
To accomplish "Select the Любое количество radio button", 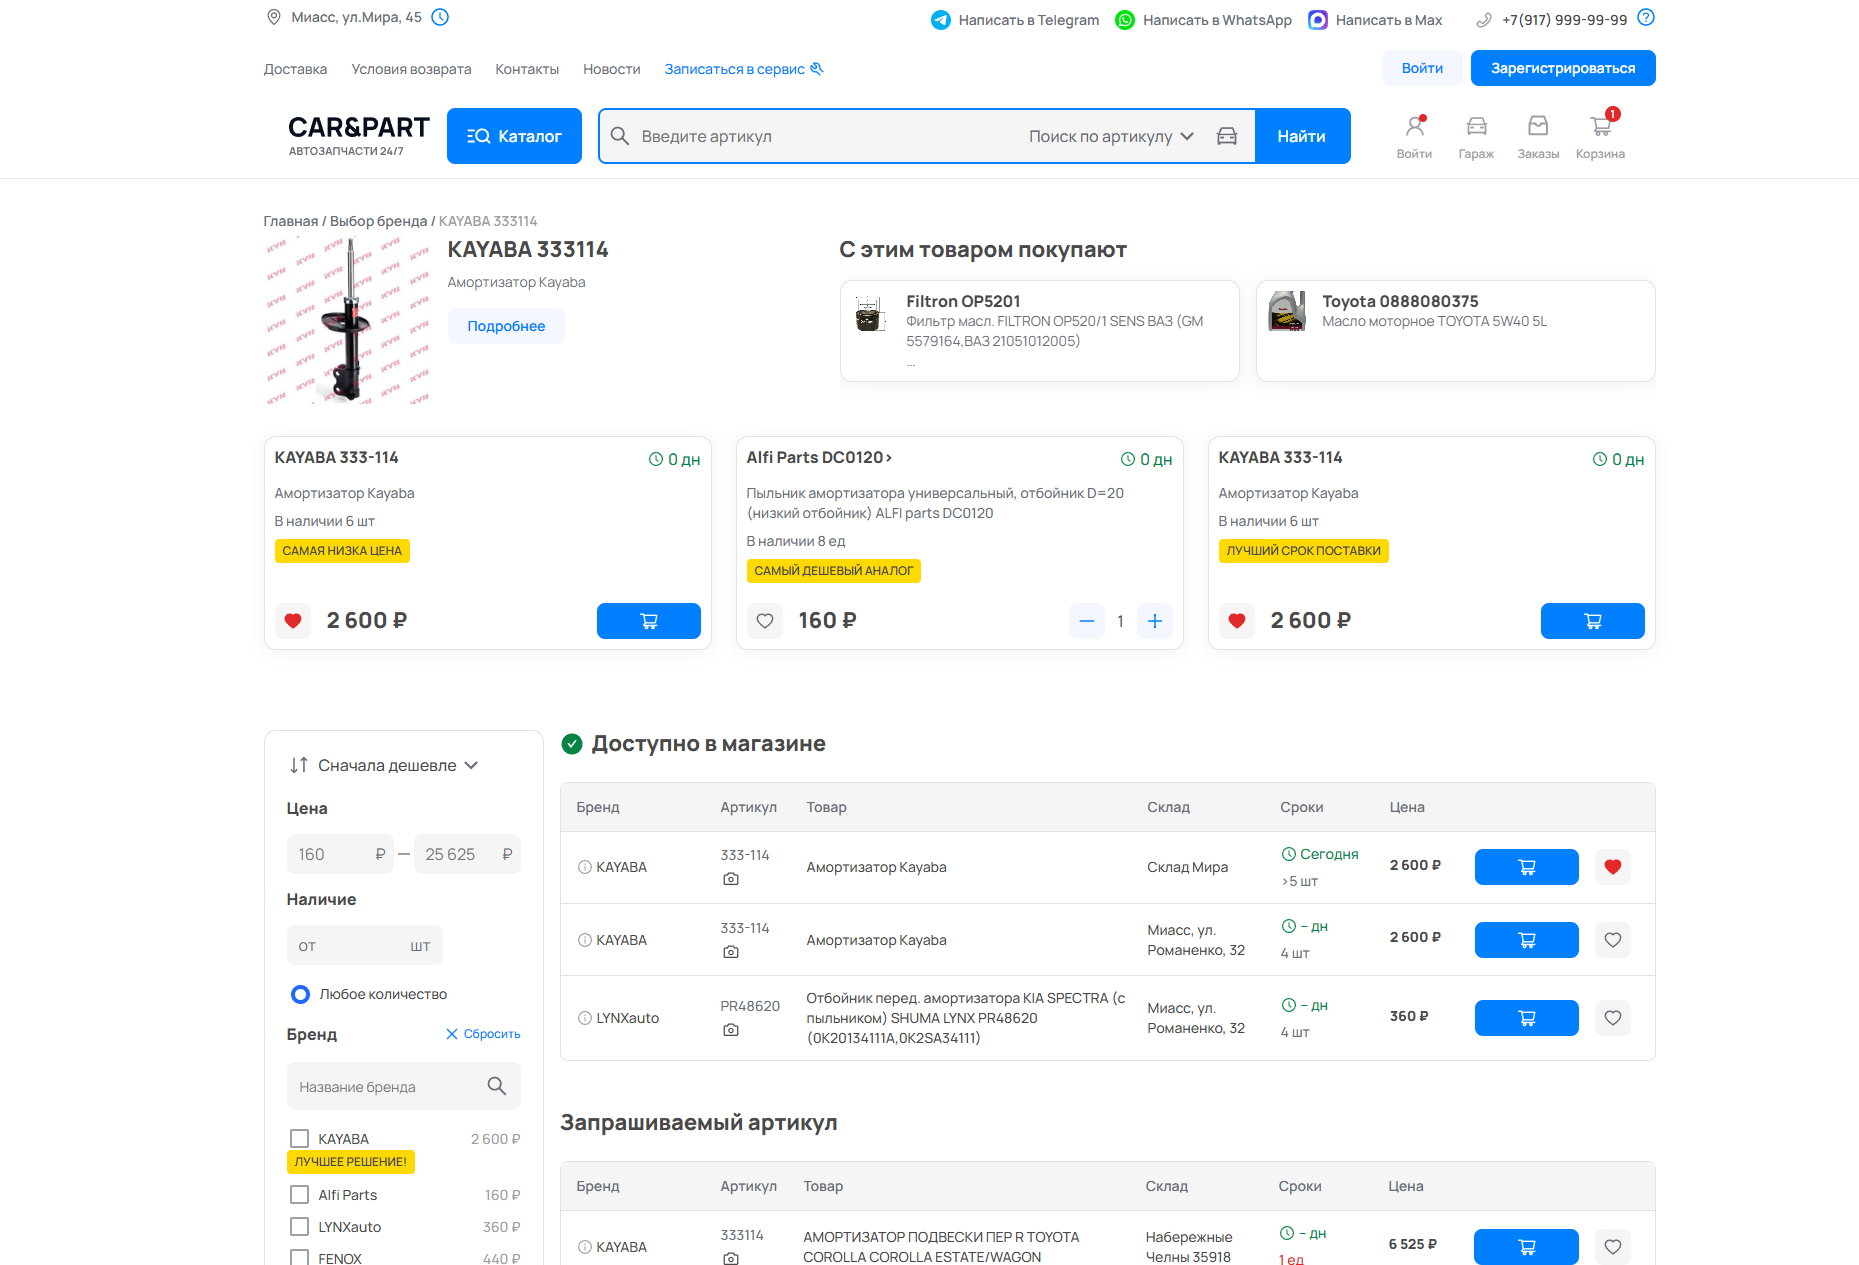I will (x=300, y=994).
